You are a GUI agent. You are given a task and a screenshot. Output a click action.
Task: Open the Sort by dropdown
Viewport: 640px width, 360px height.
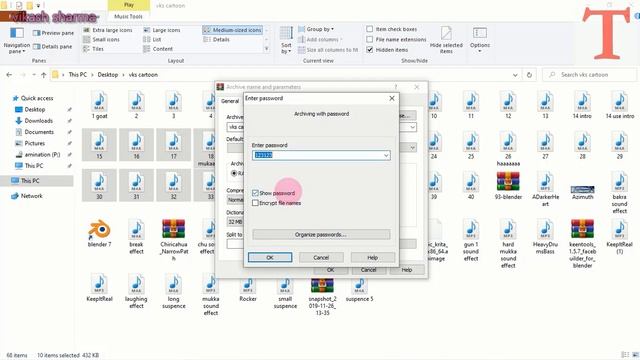pos(286,40)
